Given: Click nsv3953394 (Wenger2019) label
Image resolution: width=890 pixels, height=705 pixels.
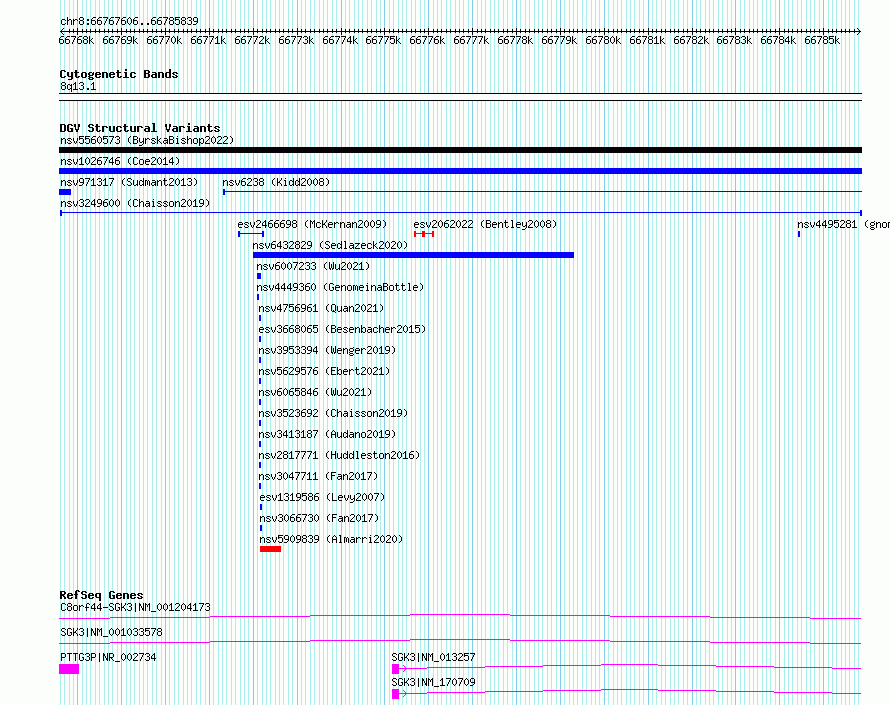Looking at the screenshot, I should (328, 350).
